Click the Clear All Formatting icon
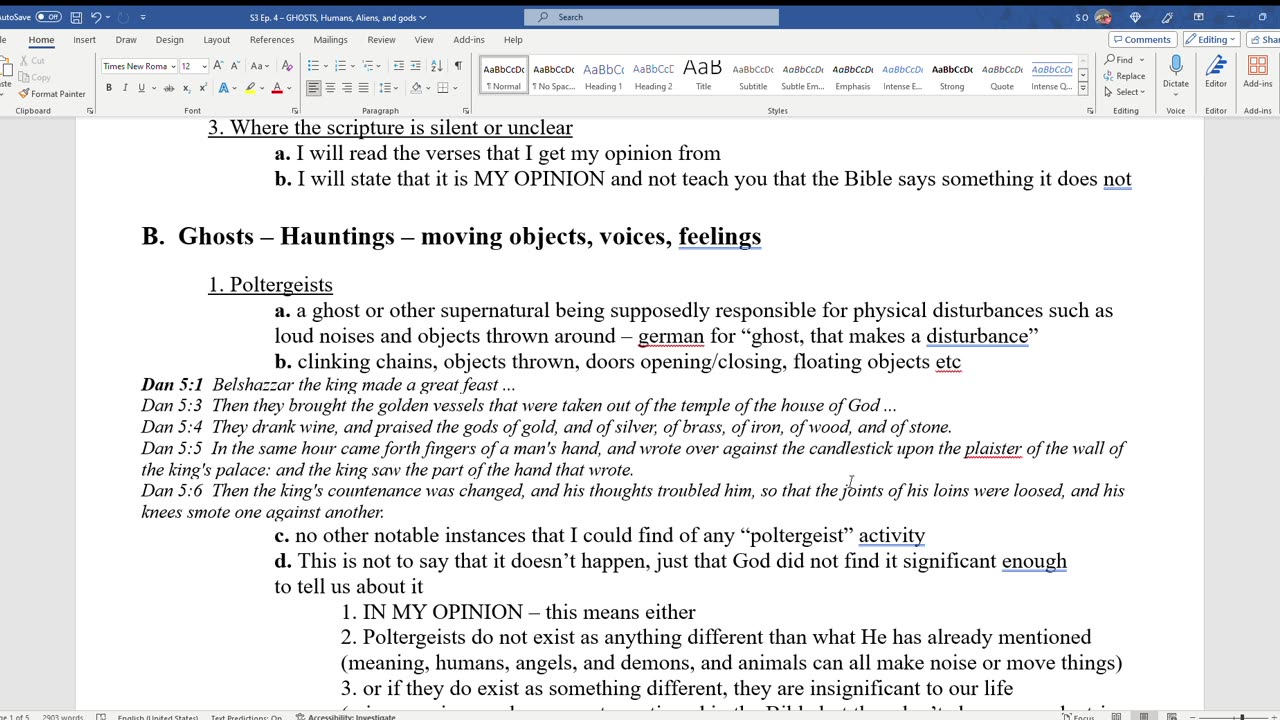 click(x=287, y=66)
